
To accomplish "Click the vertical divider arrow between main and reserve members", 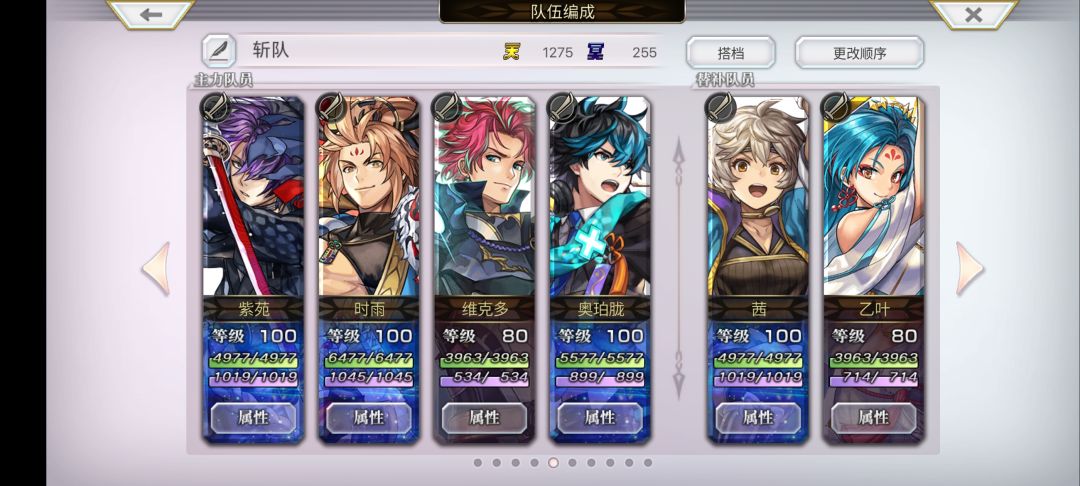I will (x=678, y=268).
